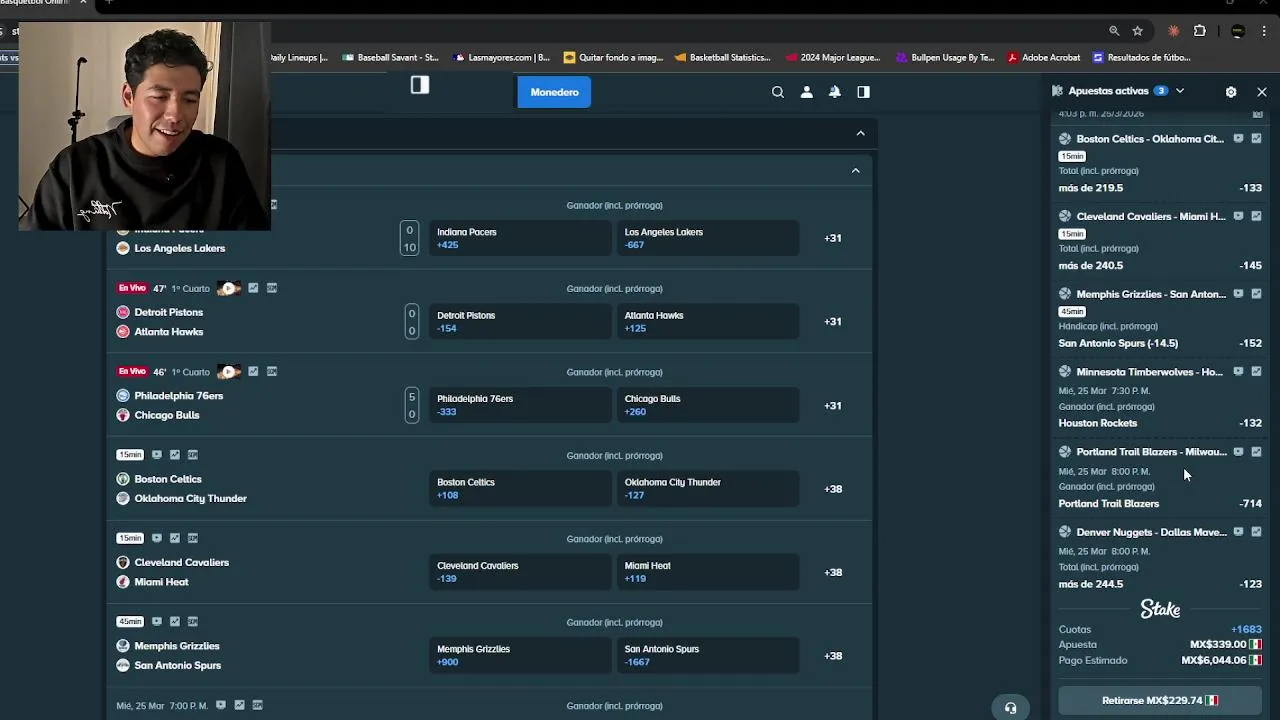Click the Monedero button
The image size is (1280, 720).
point(554,92)
